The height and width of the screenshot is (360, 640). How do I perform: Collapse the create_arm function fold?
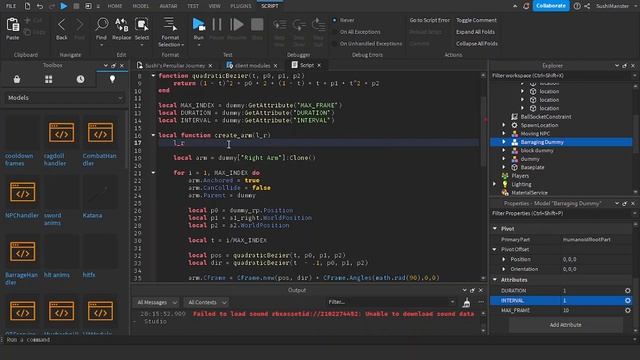pos(153,135)
